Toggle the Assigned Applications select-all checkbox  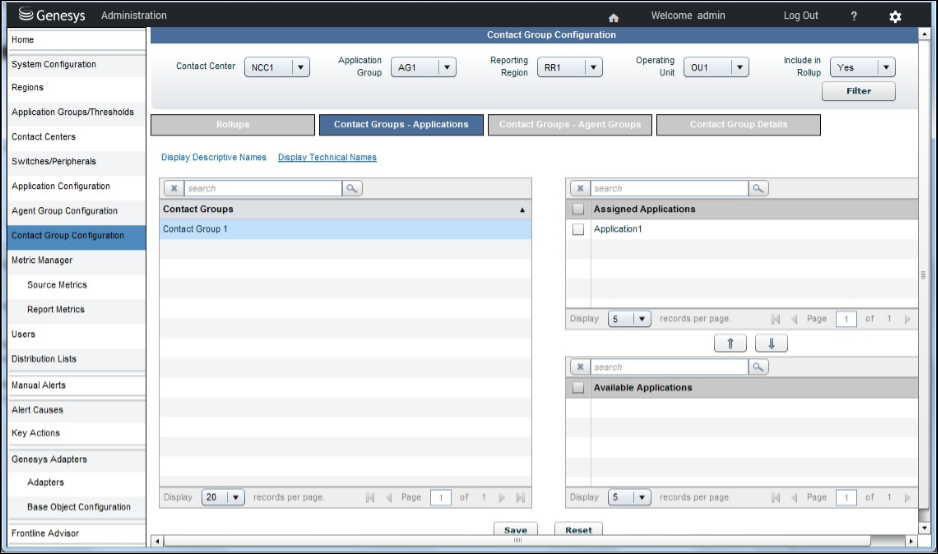[578, 209]
